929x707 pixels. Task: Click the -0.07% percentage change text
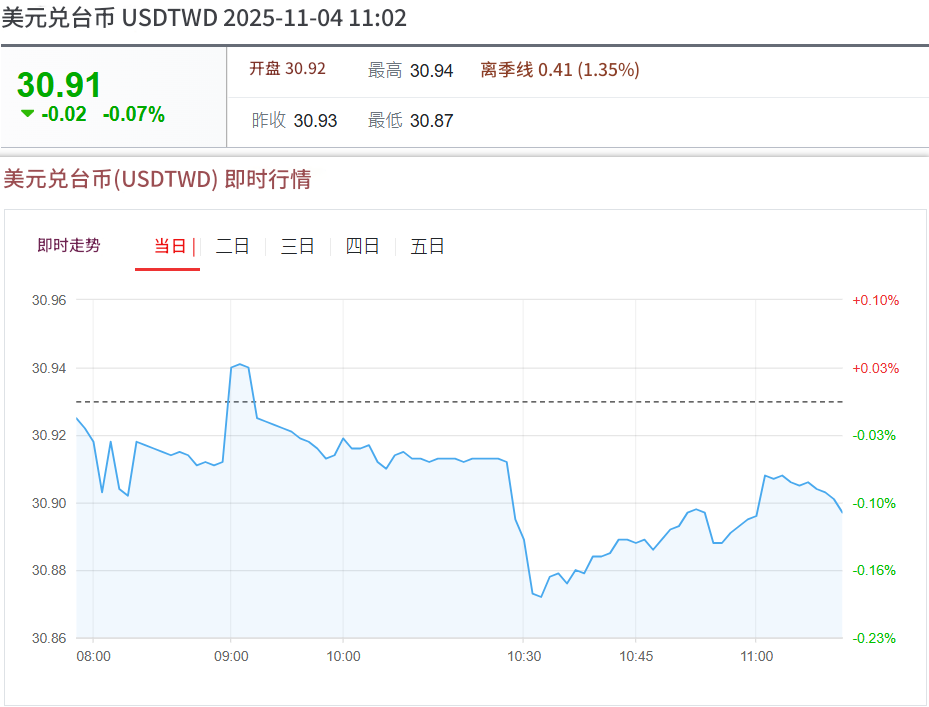click(x=134, y=114)
